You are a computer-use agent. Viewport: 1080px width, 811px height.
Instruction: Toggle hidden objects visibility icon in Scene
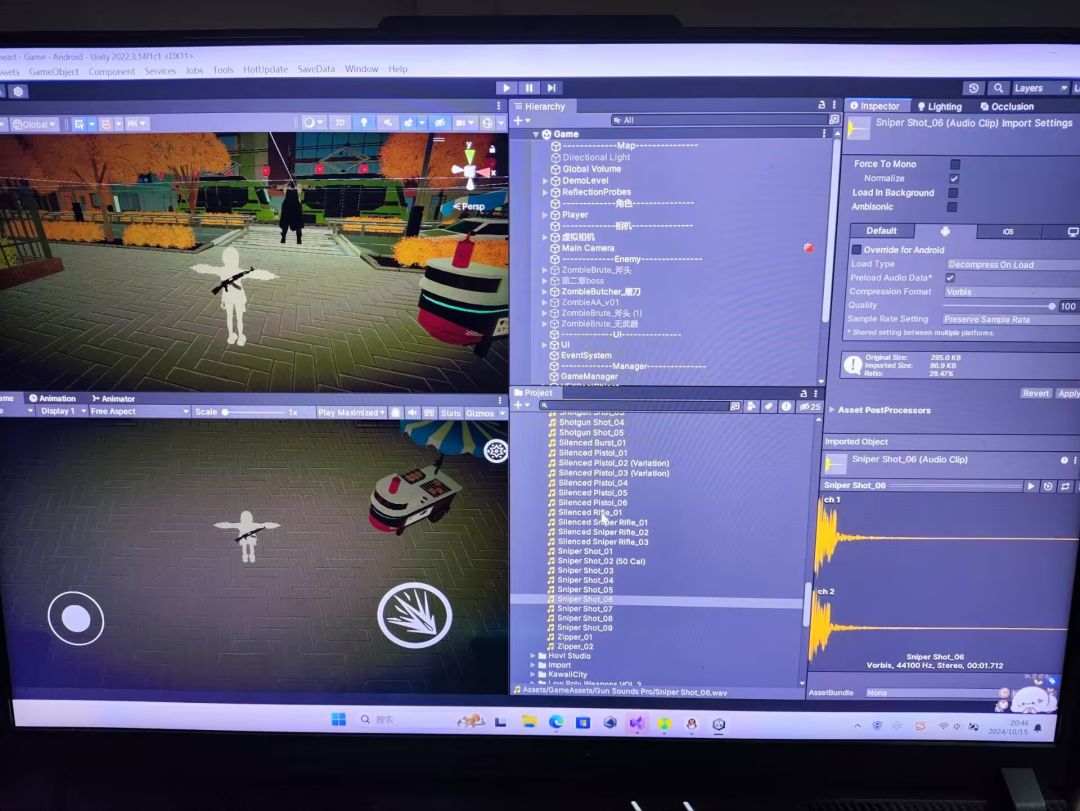click(x=439, y=123)
